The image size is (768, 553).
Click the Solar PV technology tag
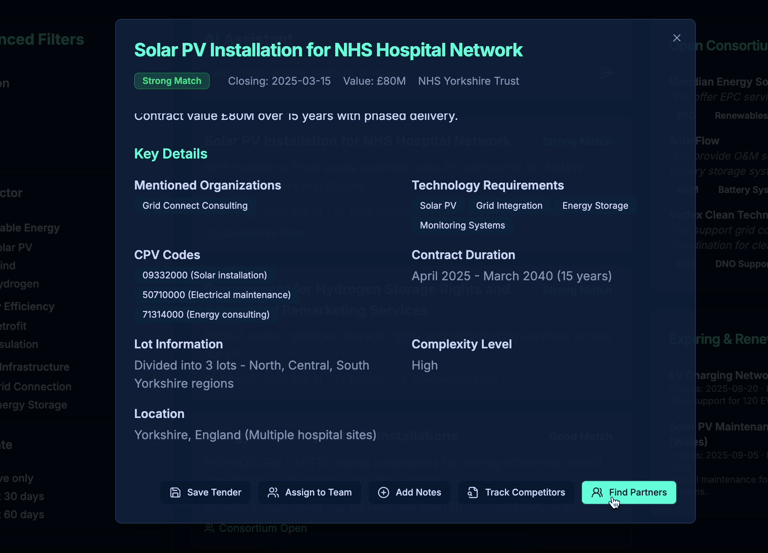tap(438, 206)
